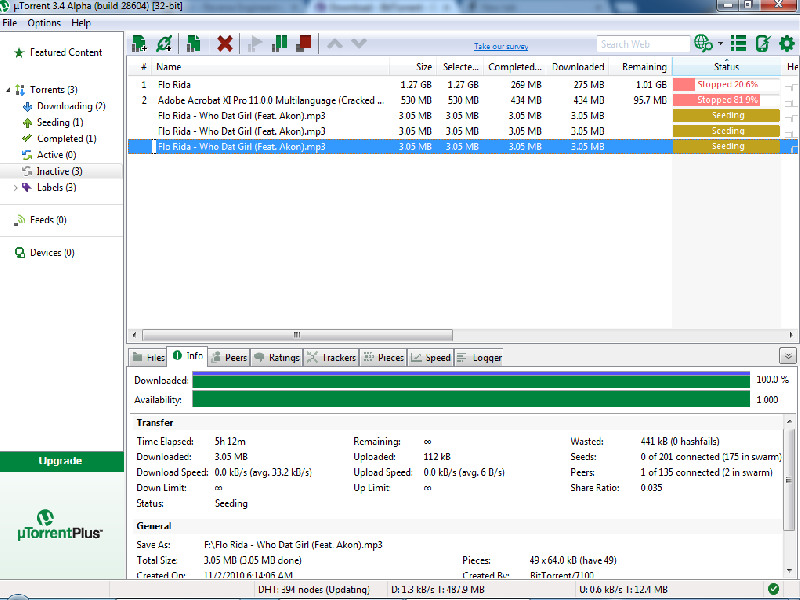
Task: Click Add Torrent from URL icon
Action: [164, 44]
